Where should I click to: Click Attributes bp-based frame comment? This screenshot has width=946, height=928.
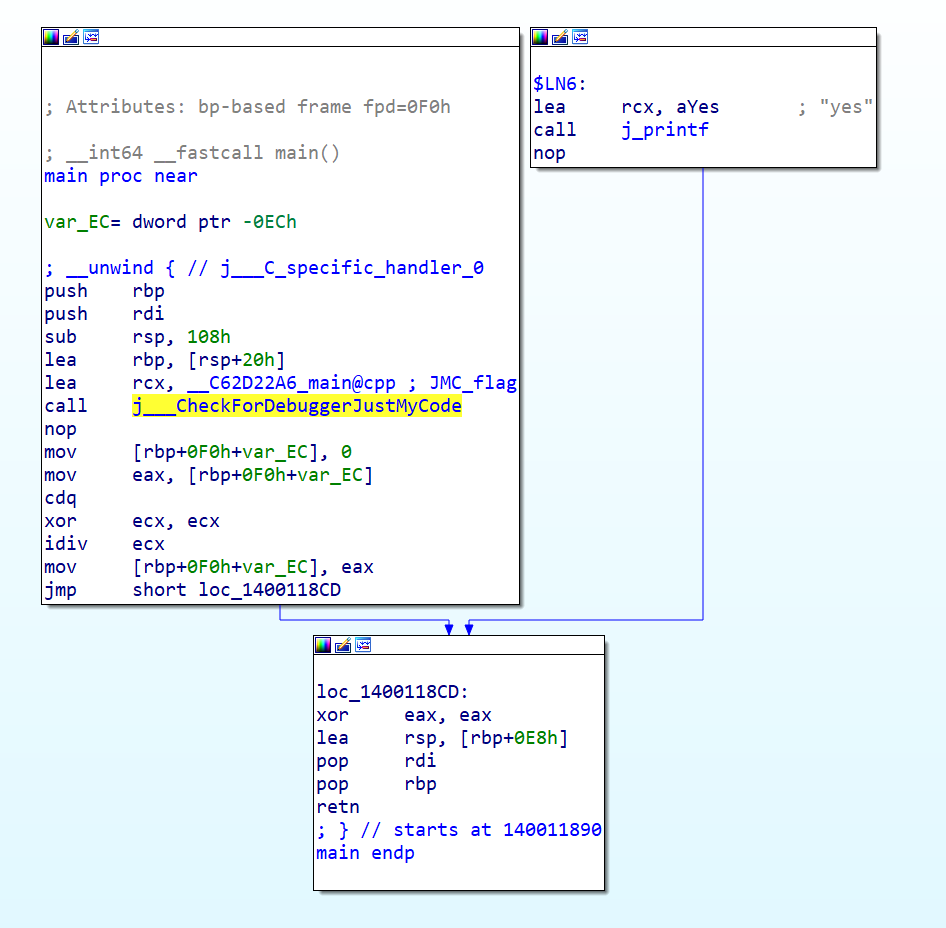click(247, 107)
